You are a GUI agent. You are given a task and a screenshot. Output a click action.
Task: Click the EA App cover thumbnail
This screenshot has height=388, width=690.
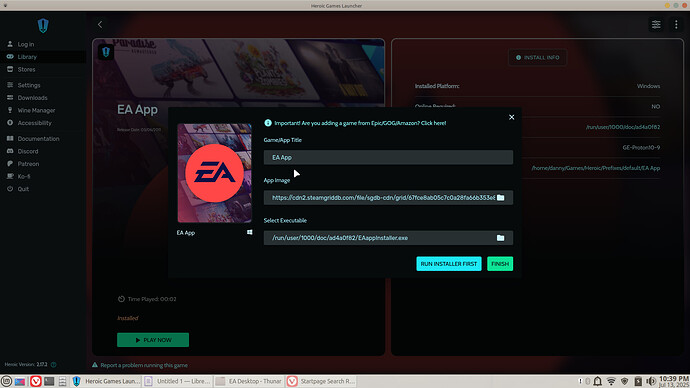pyautogui.click(x=214, y=173)
